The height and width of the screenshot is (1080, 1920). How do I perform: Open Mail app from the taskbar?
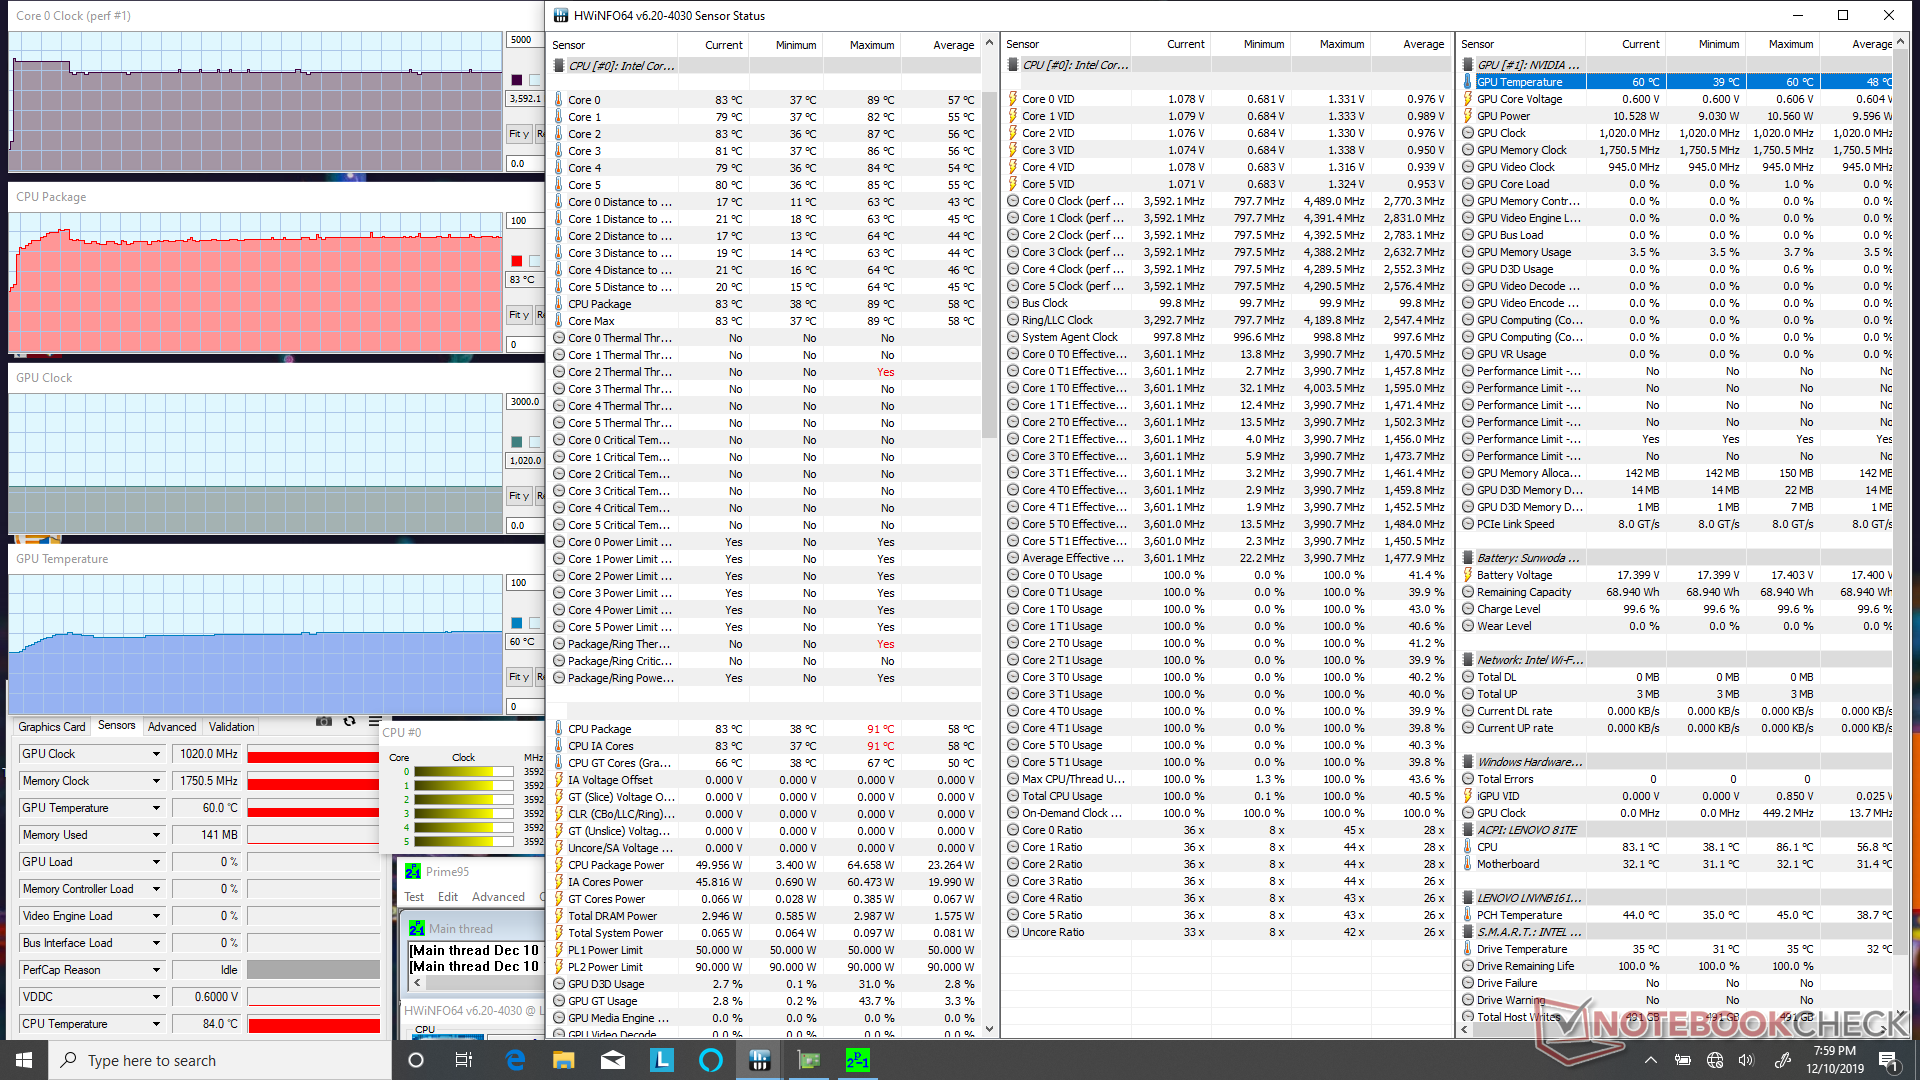[613, 1060]
